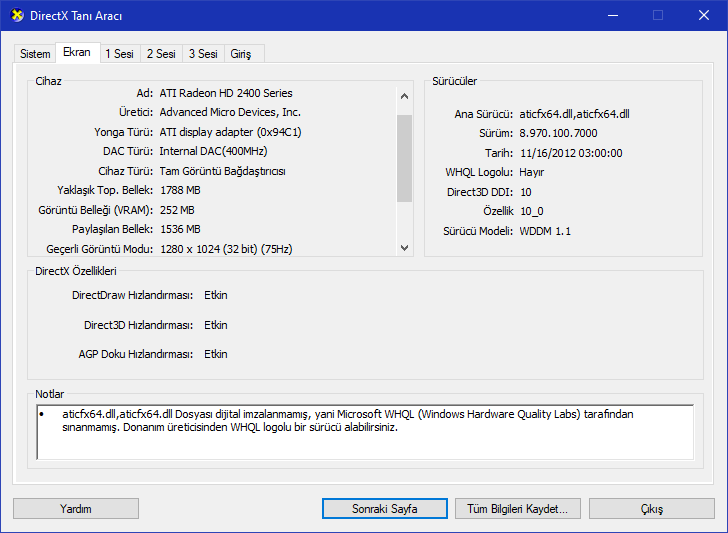Click the Advanced Micro Devices, Inc. value
Viewport: 728px width, 533px height.
click(x=230, y=112)
